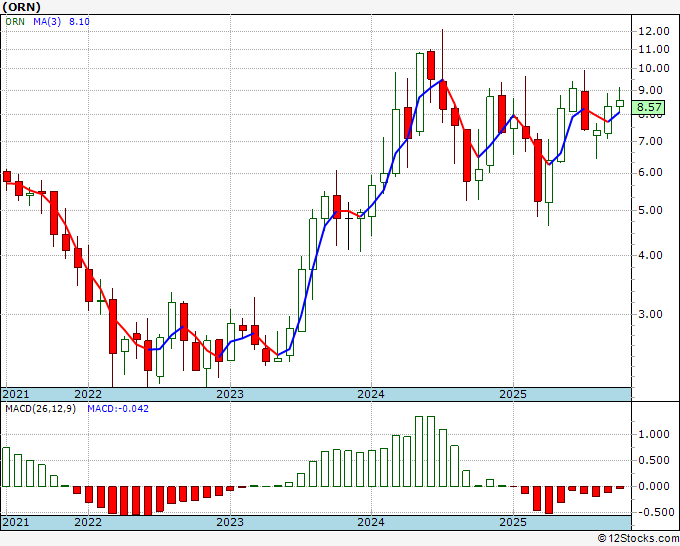The image size is (680, 546).
Task: Click the current price tag 8.57
Action: point(649,107)
